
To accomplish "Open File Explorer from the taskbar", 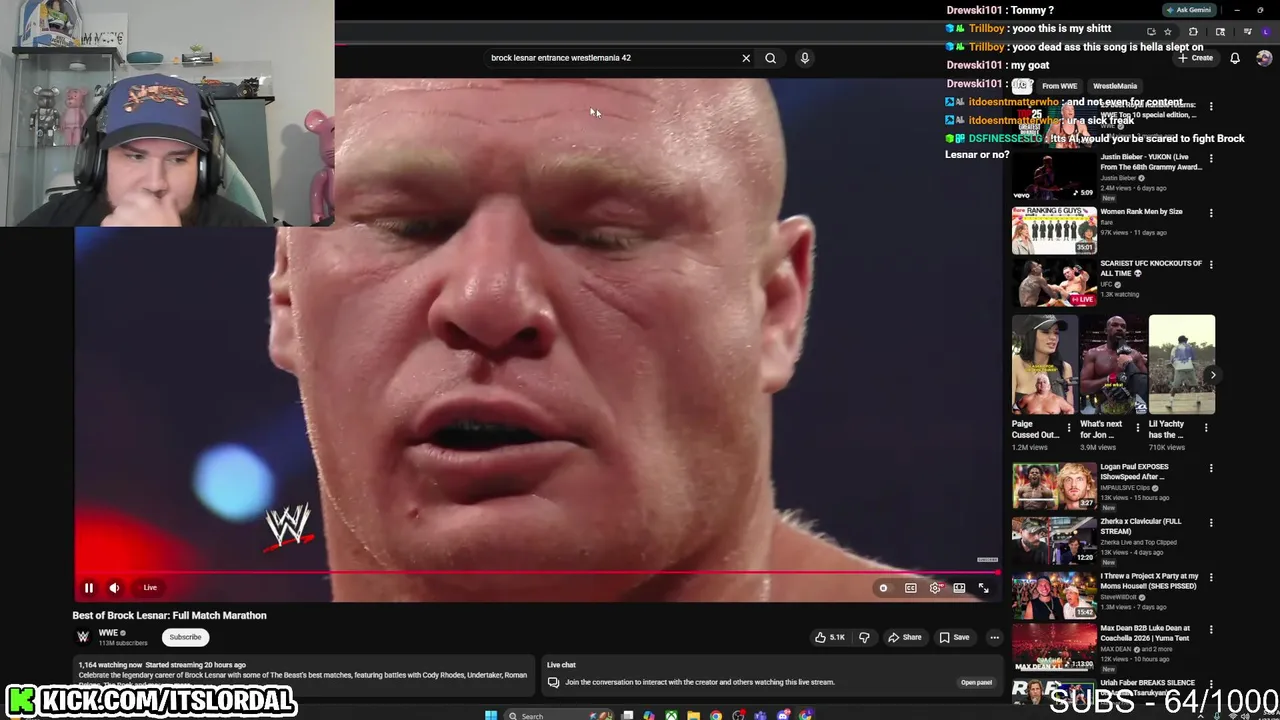I will (693, 715).
